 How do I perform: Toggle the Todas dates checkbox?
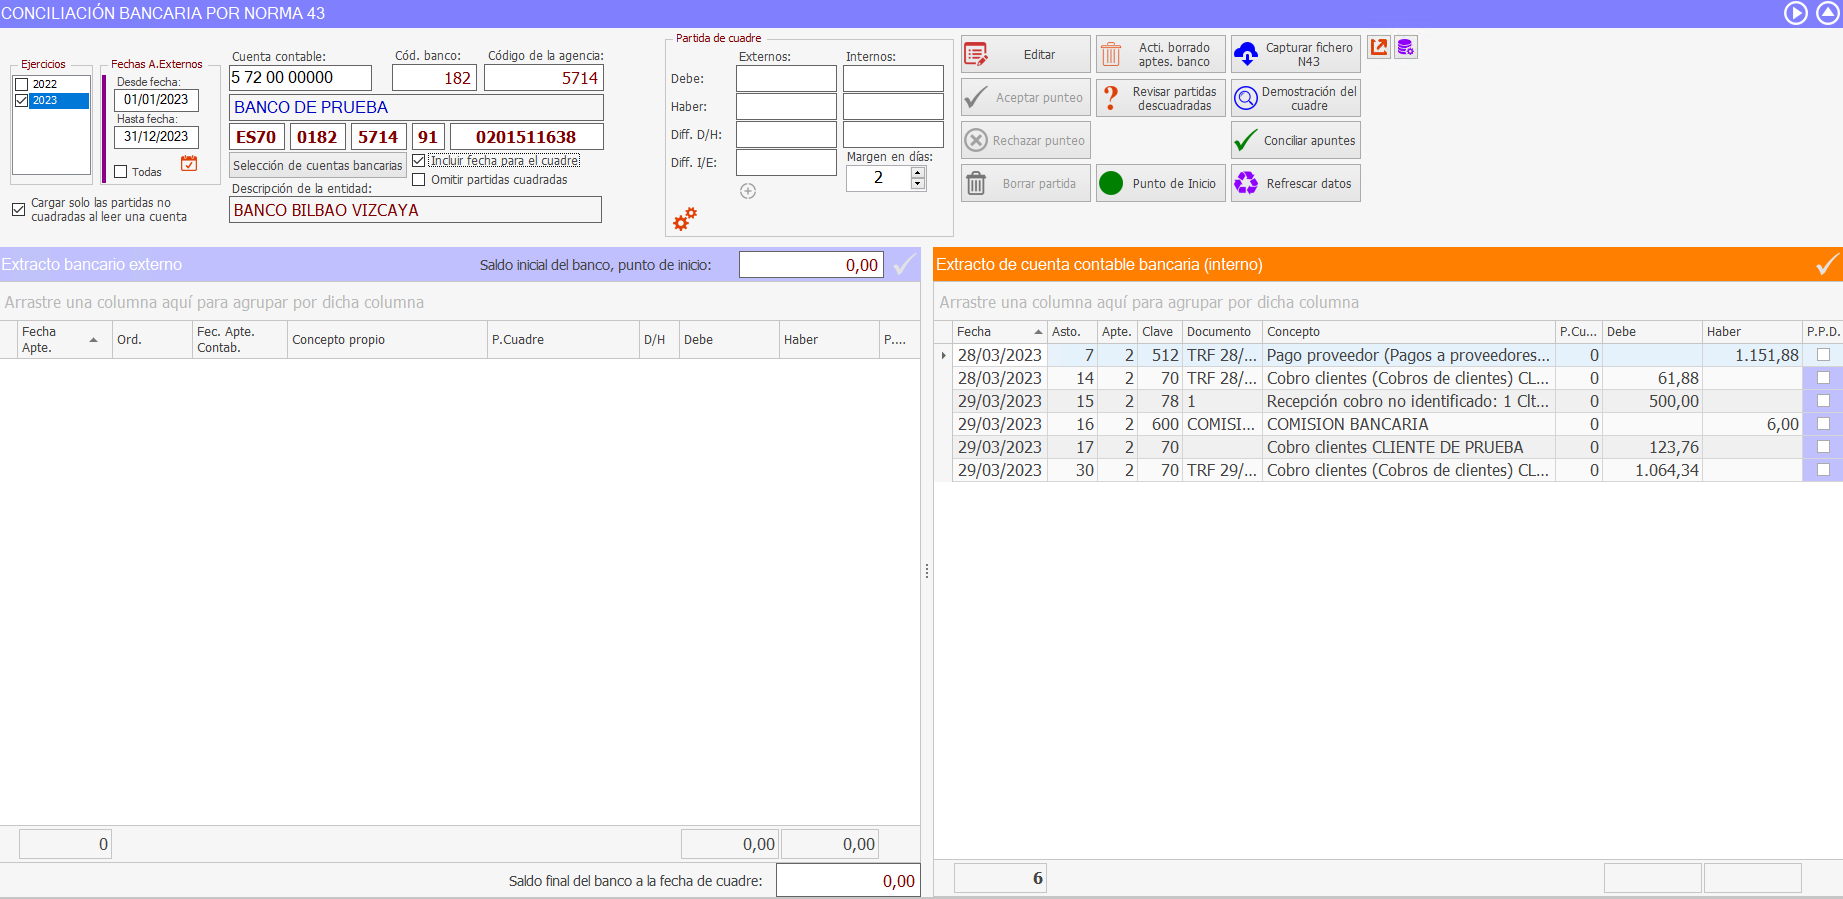click(121, 172)
